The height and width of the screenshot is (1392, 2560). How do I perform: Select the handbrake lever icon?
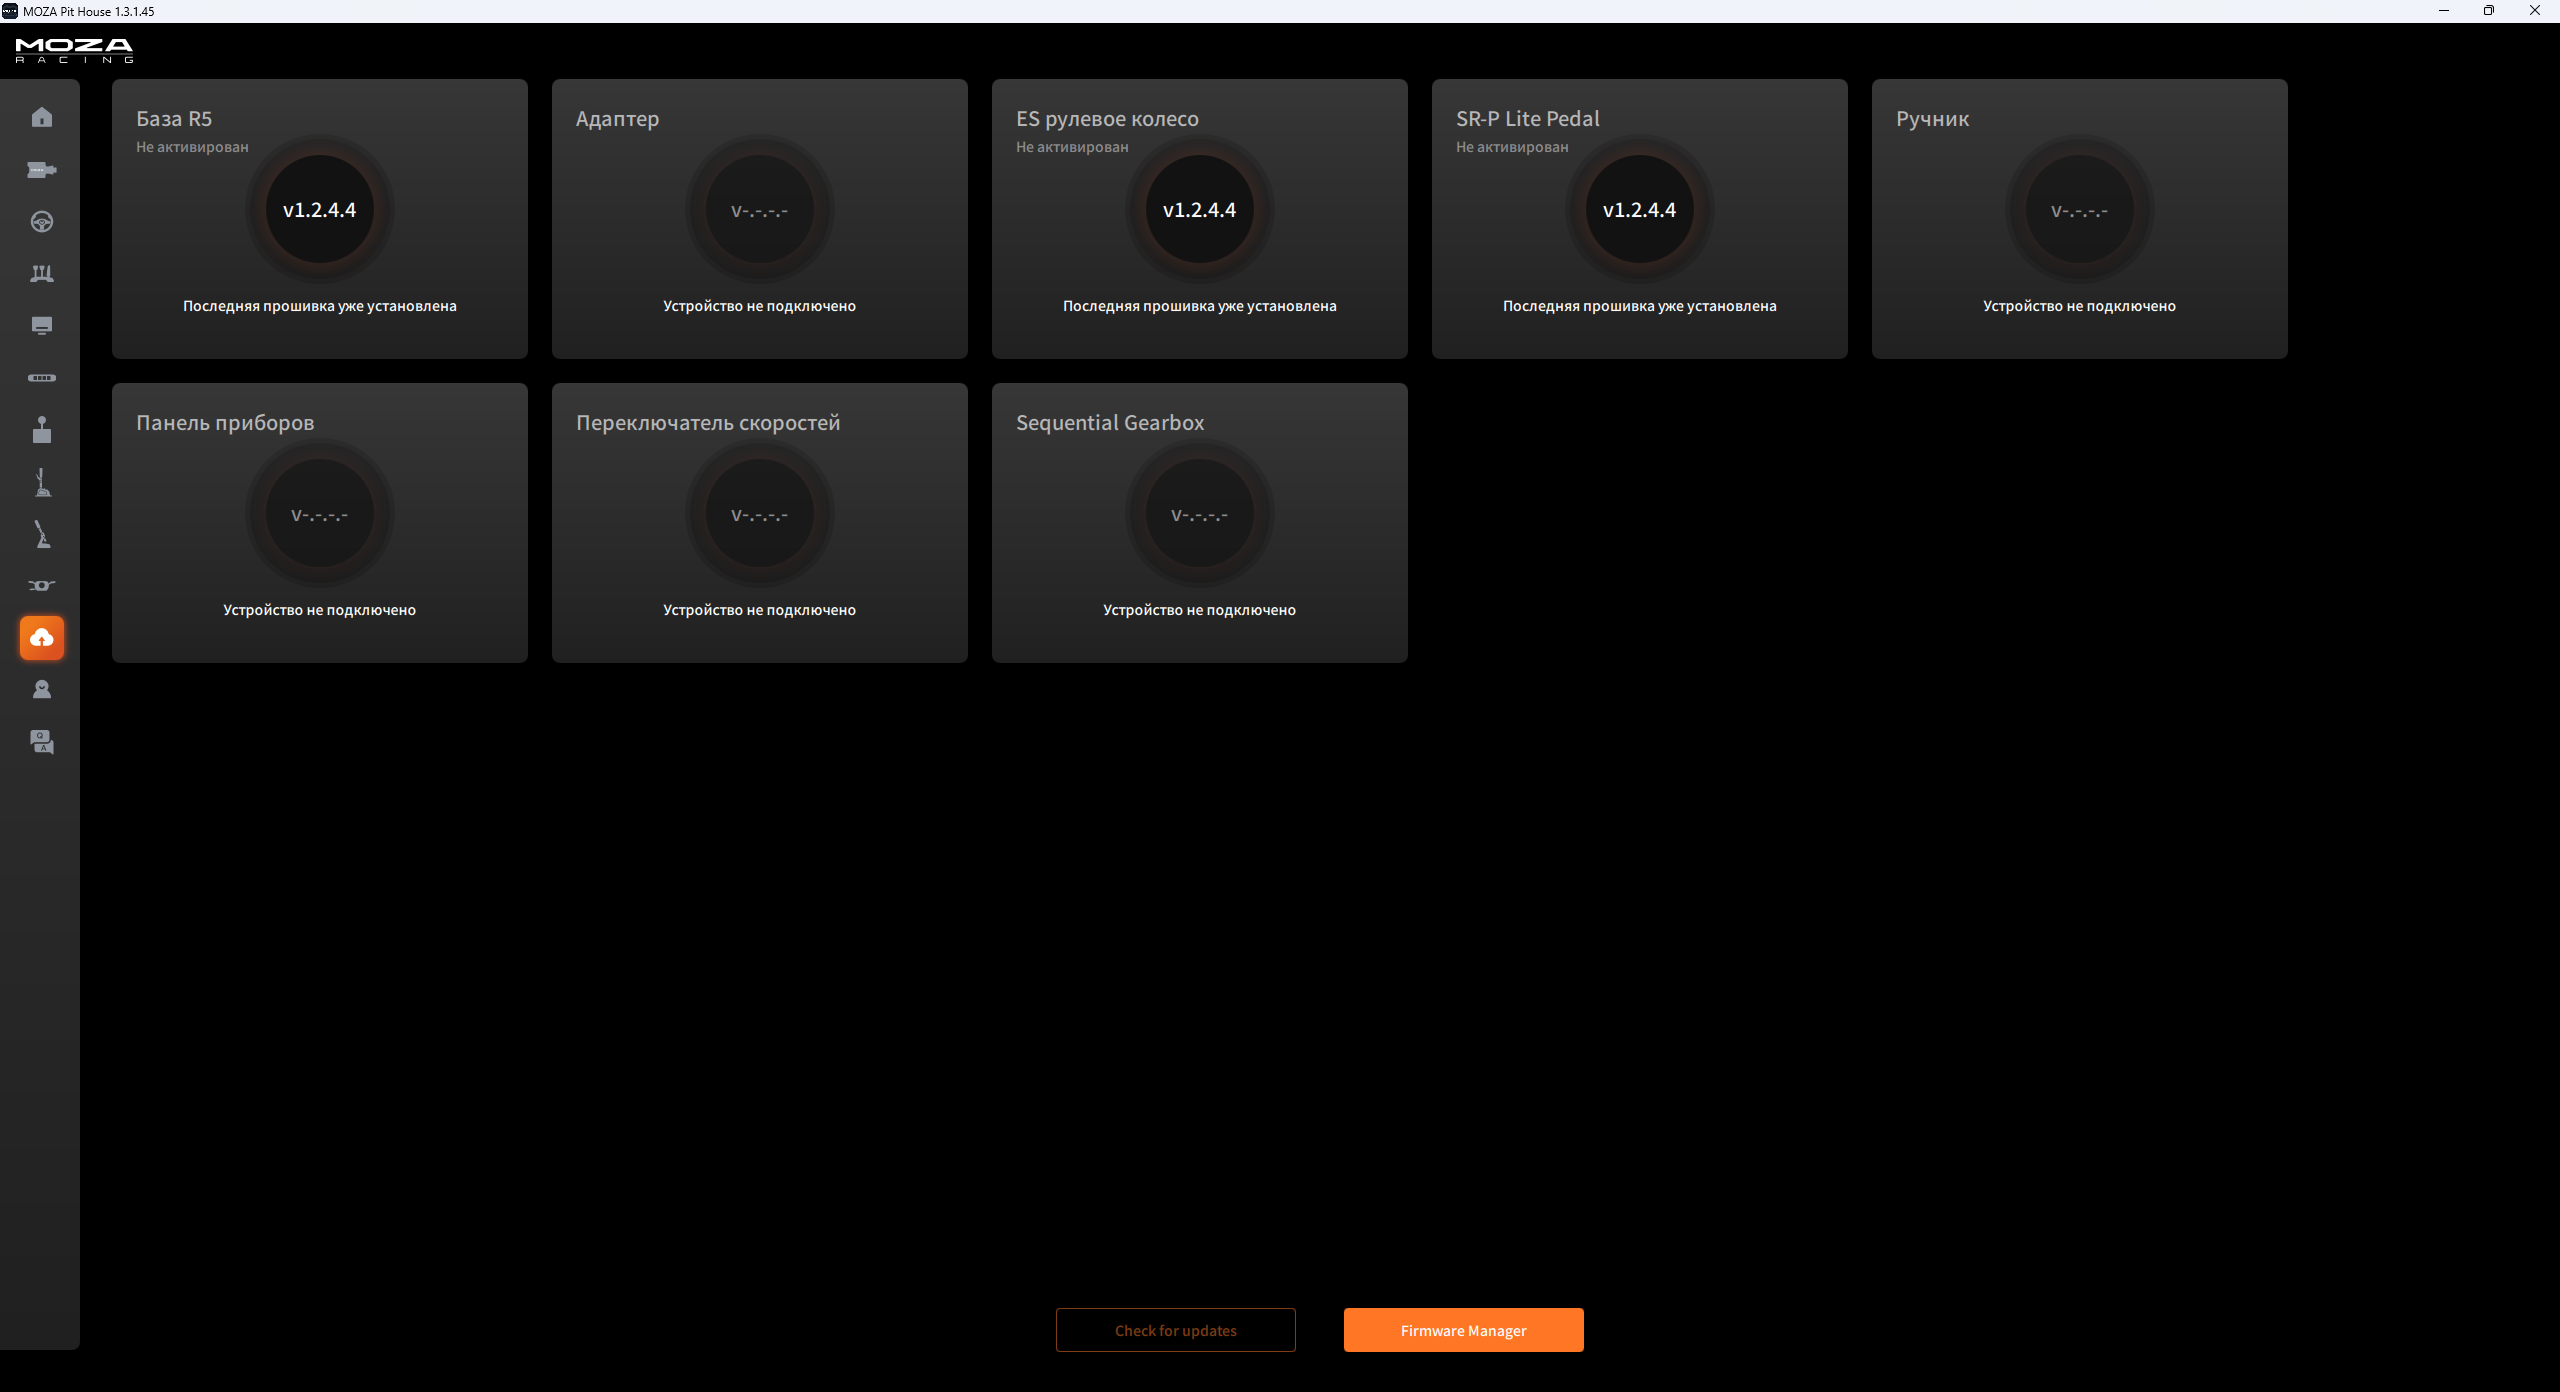42,534
